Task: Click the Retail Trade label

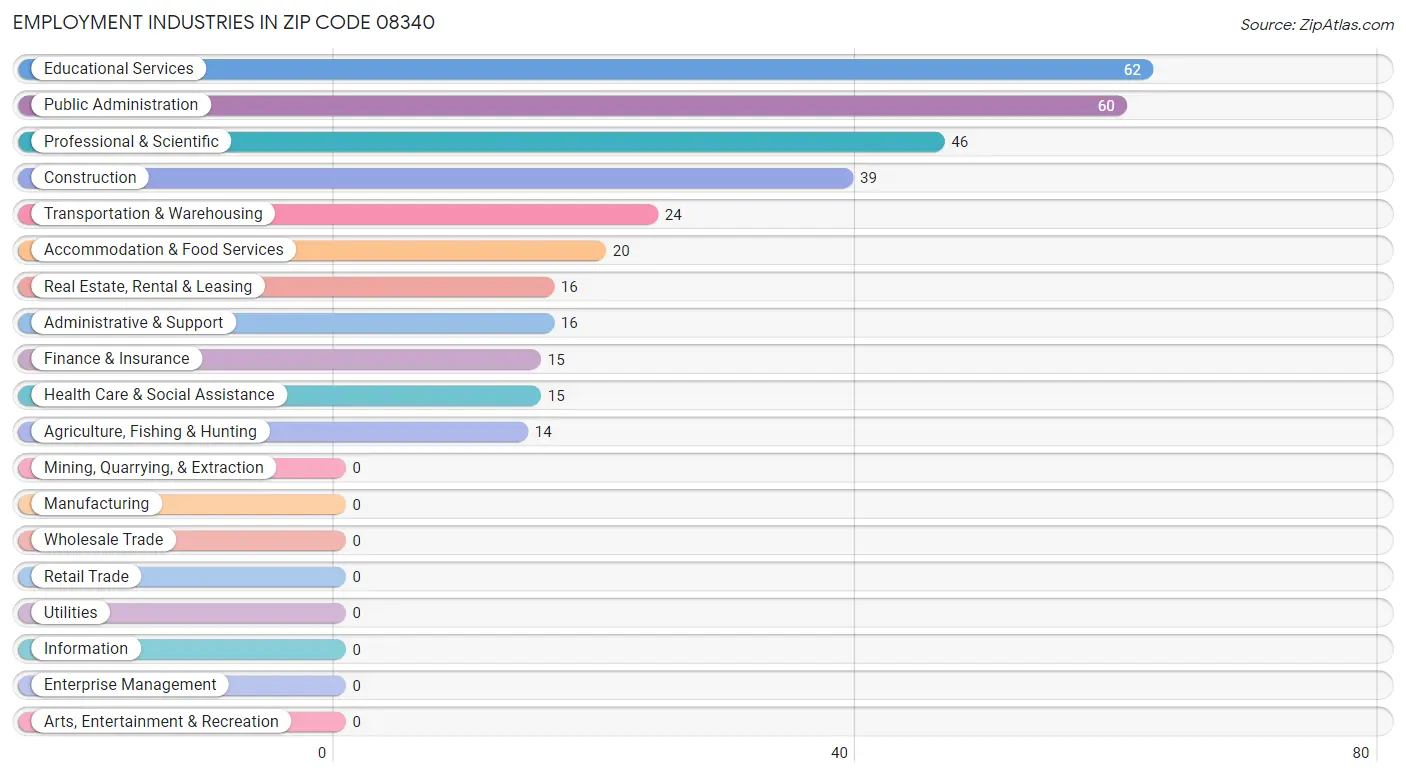Action: click(x=86, y=577)
